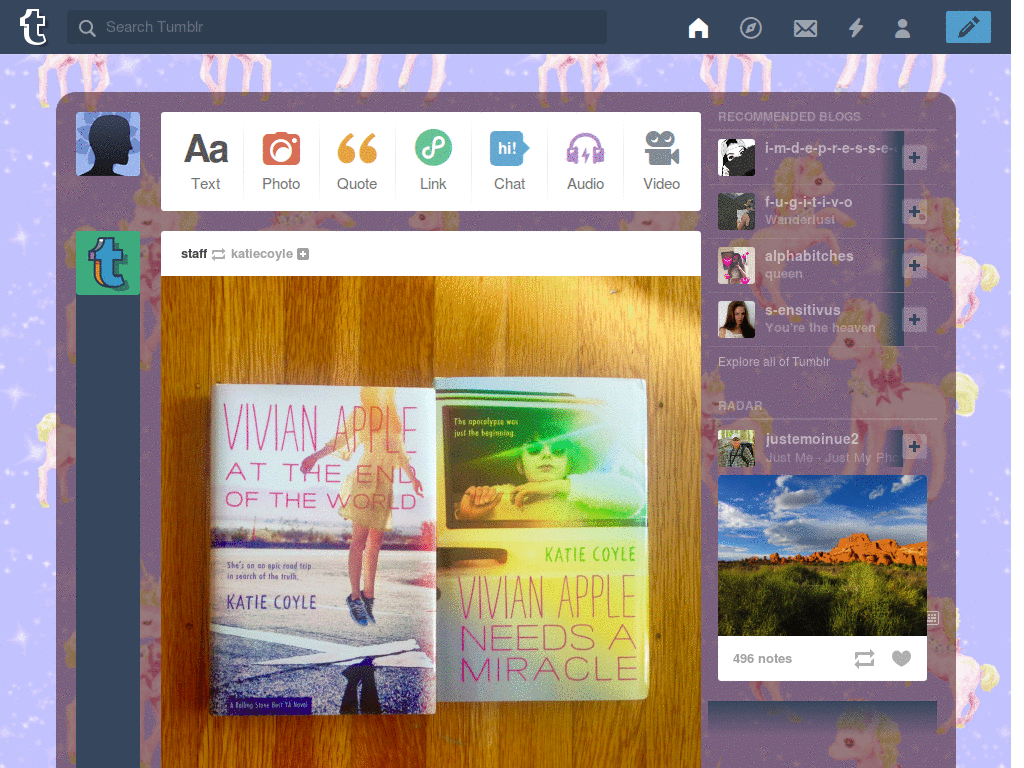The height and width of the screenshot is (768, 1024).
Task: View the 496 notes
Action: point(762,658)
